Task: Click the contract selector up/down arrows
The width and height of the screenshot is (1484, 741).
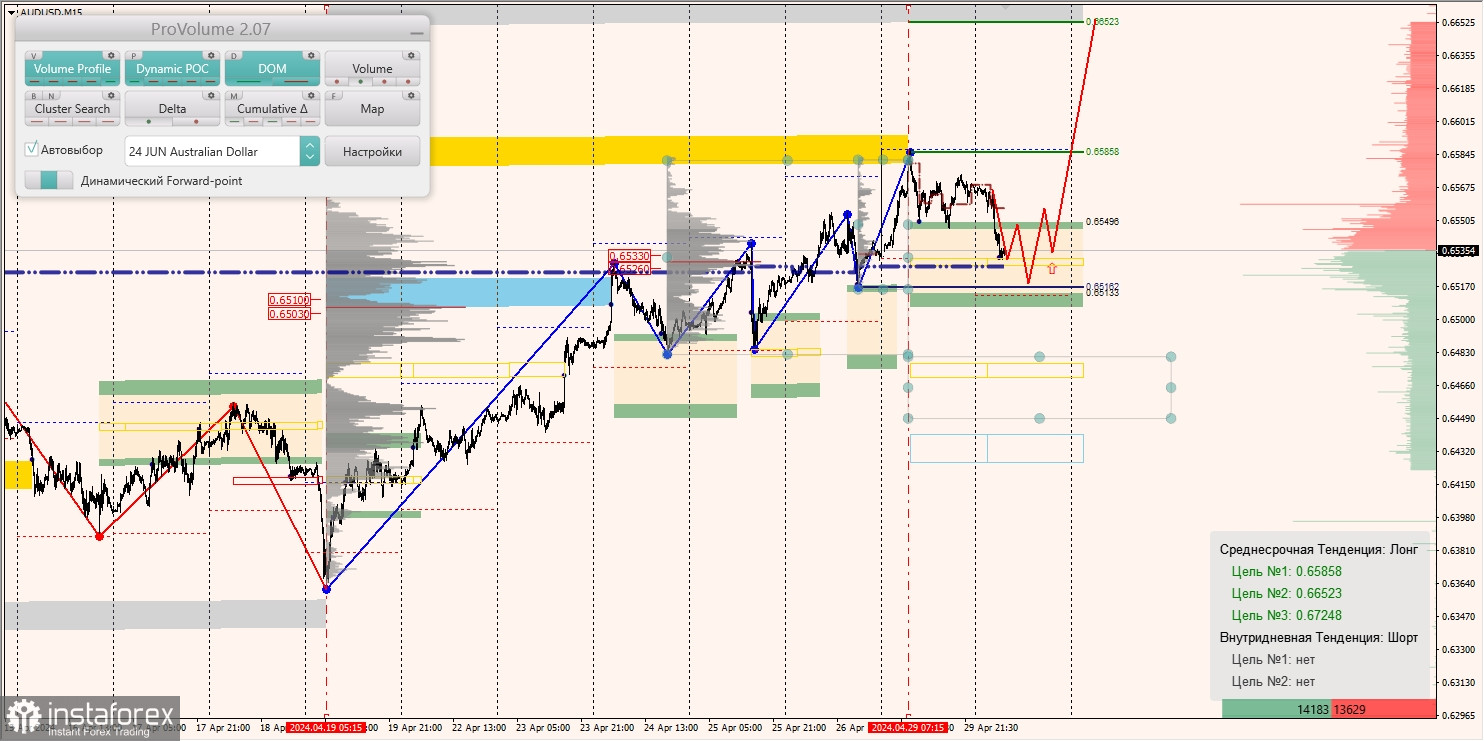Action: pos(309,151)
